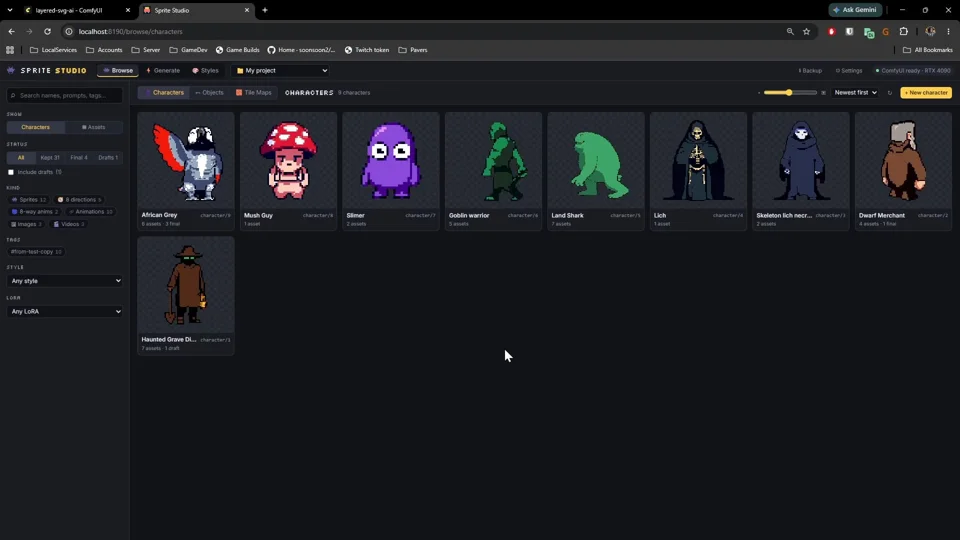Click the magnifier icon in the search field
The image size is (960, 540).
pyautogui.click(x=13, y=96)
